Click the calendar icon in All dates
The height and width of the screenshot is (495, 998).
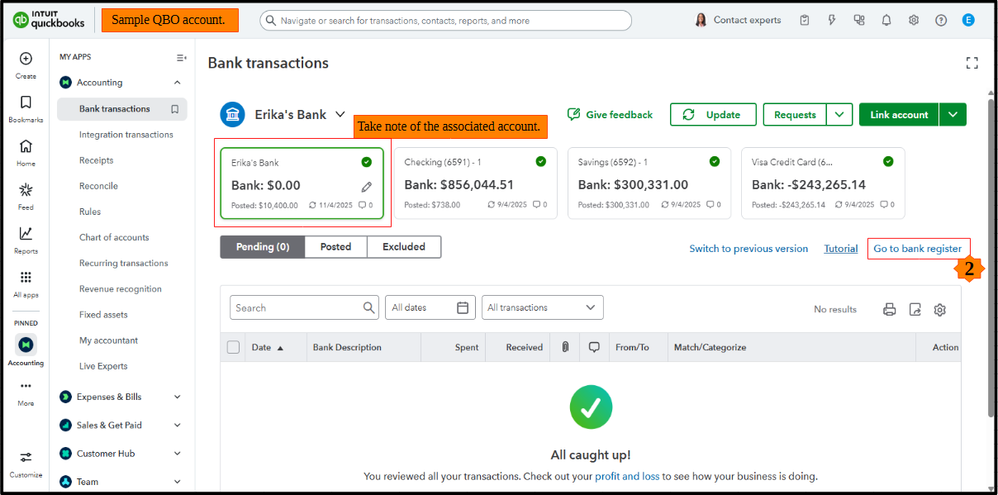point(463,308)
